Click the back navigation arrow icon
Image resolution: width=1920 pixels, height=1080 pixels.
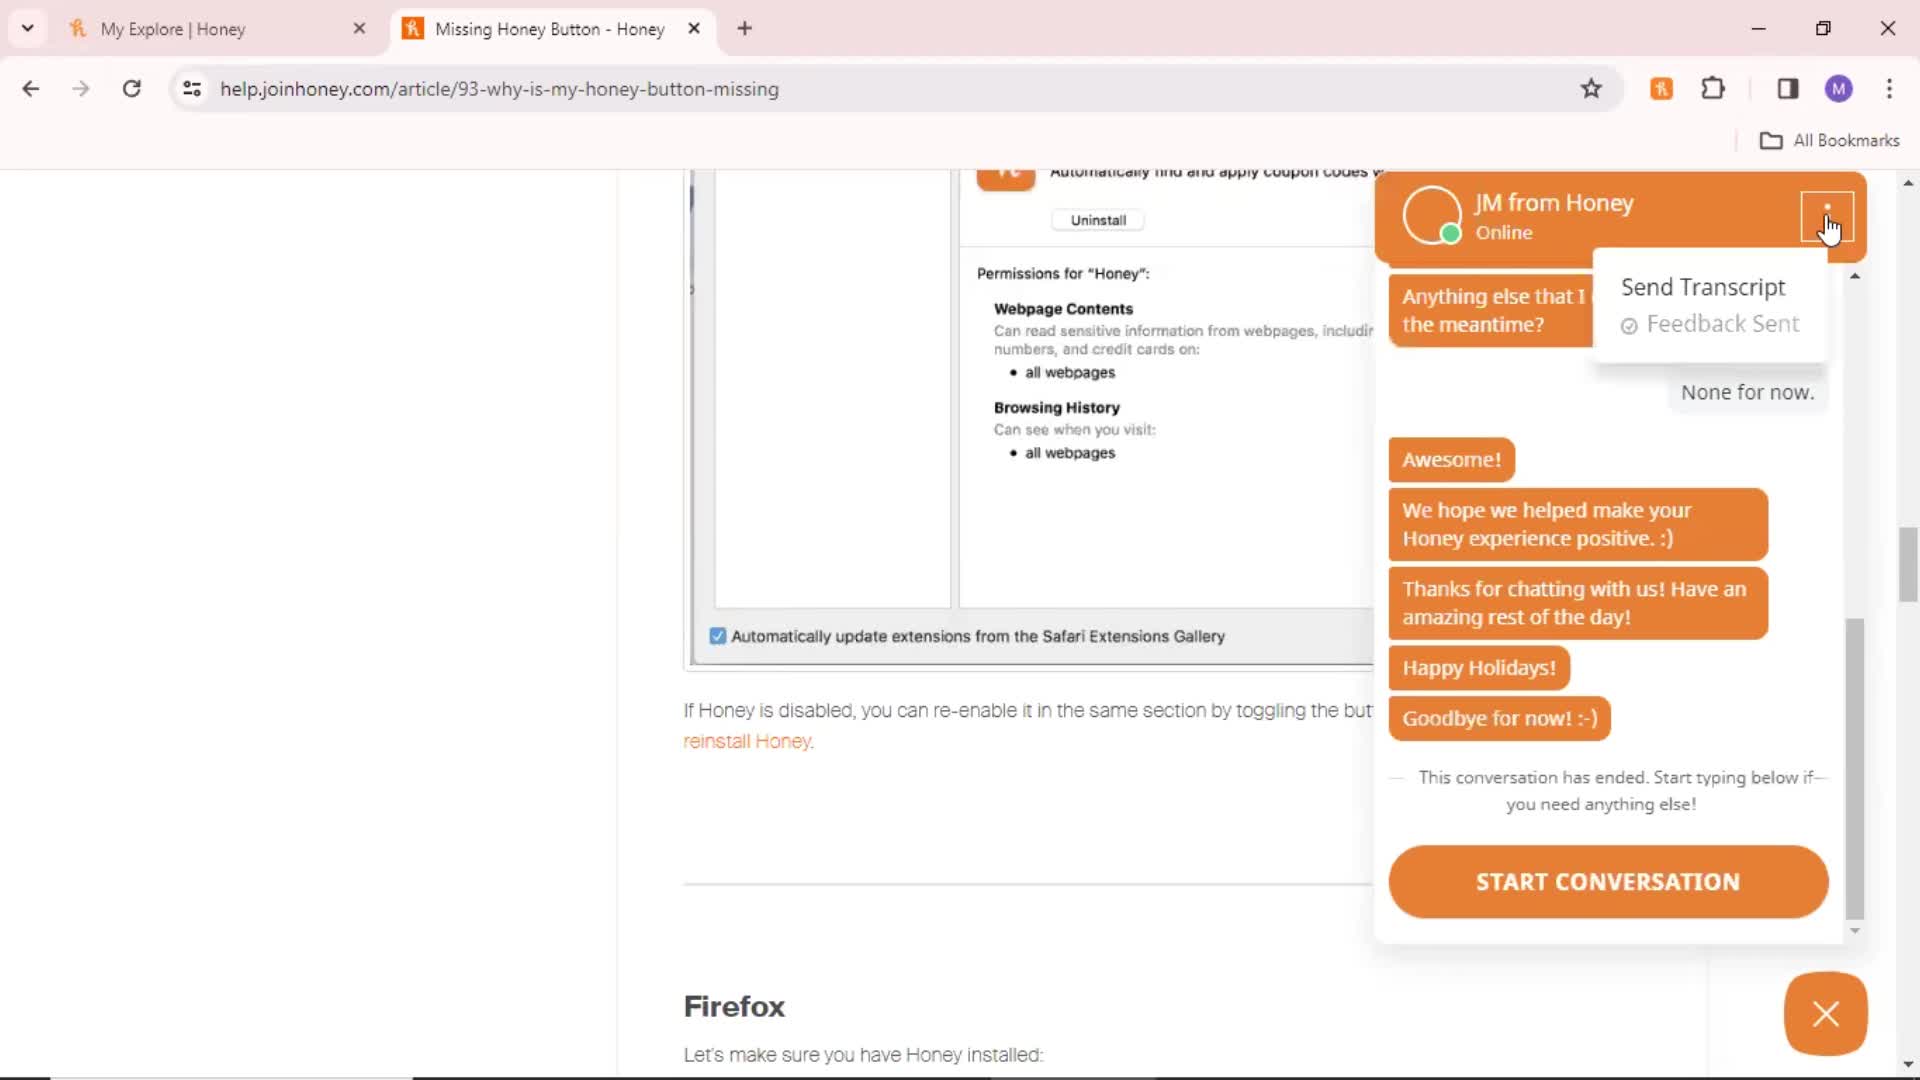coord(30,88)
